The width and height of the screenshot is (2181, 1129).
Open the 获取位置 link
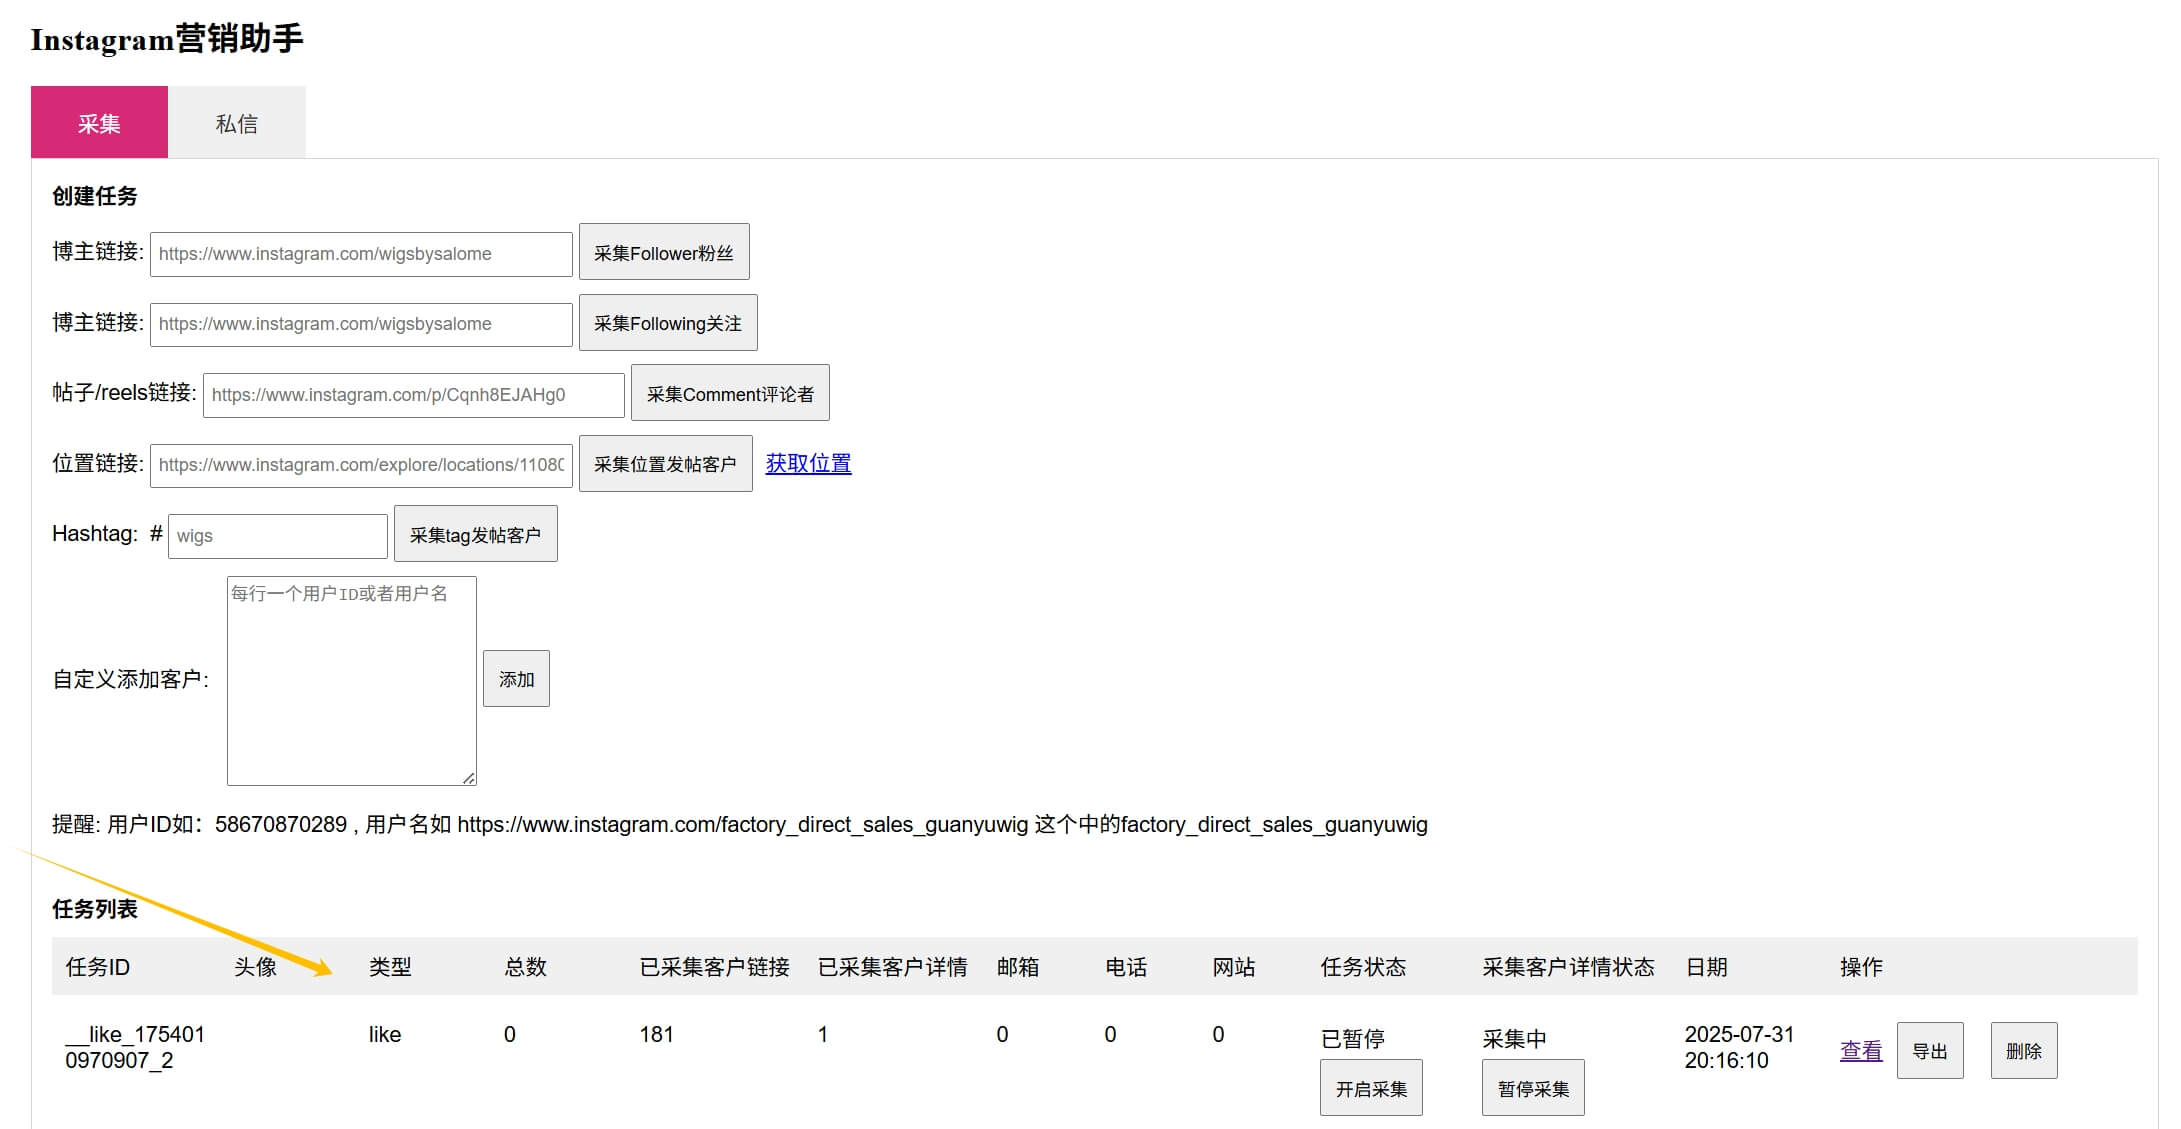click(808, 463)
